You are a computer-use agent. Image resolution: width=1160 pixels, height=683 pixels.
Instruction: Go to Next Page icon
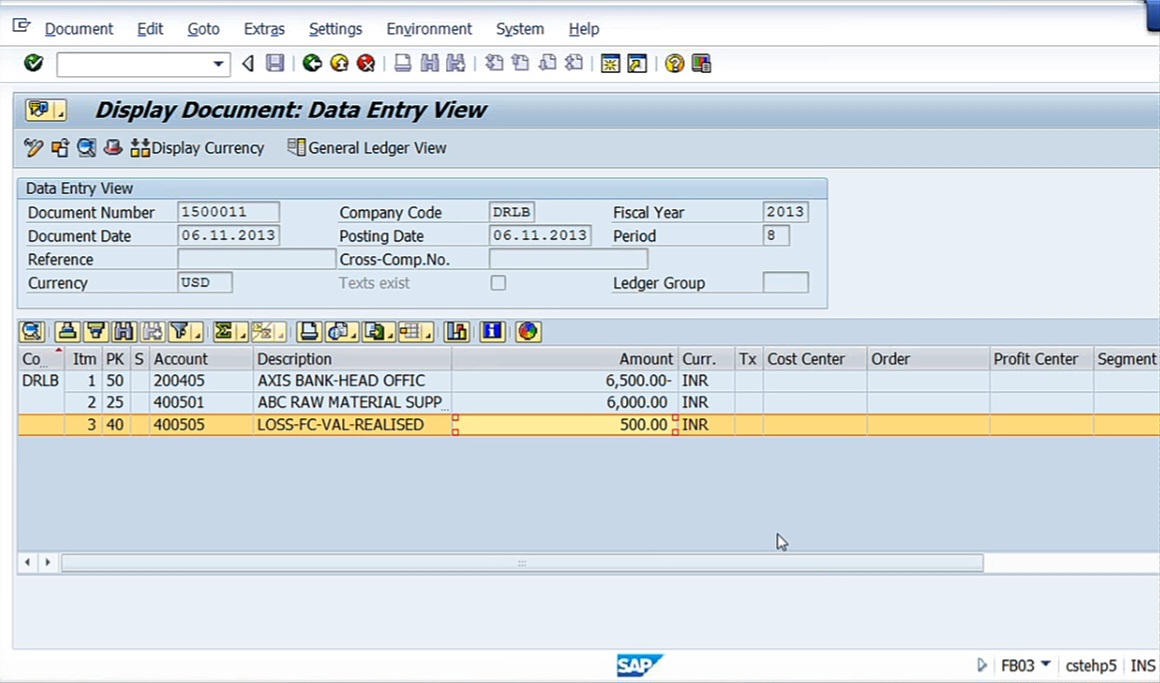[547, 64]
